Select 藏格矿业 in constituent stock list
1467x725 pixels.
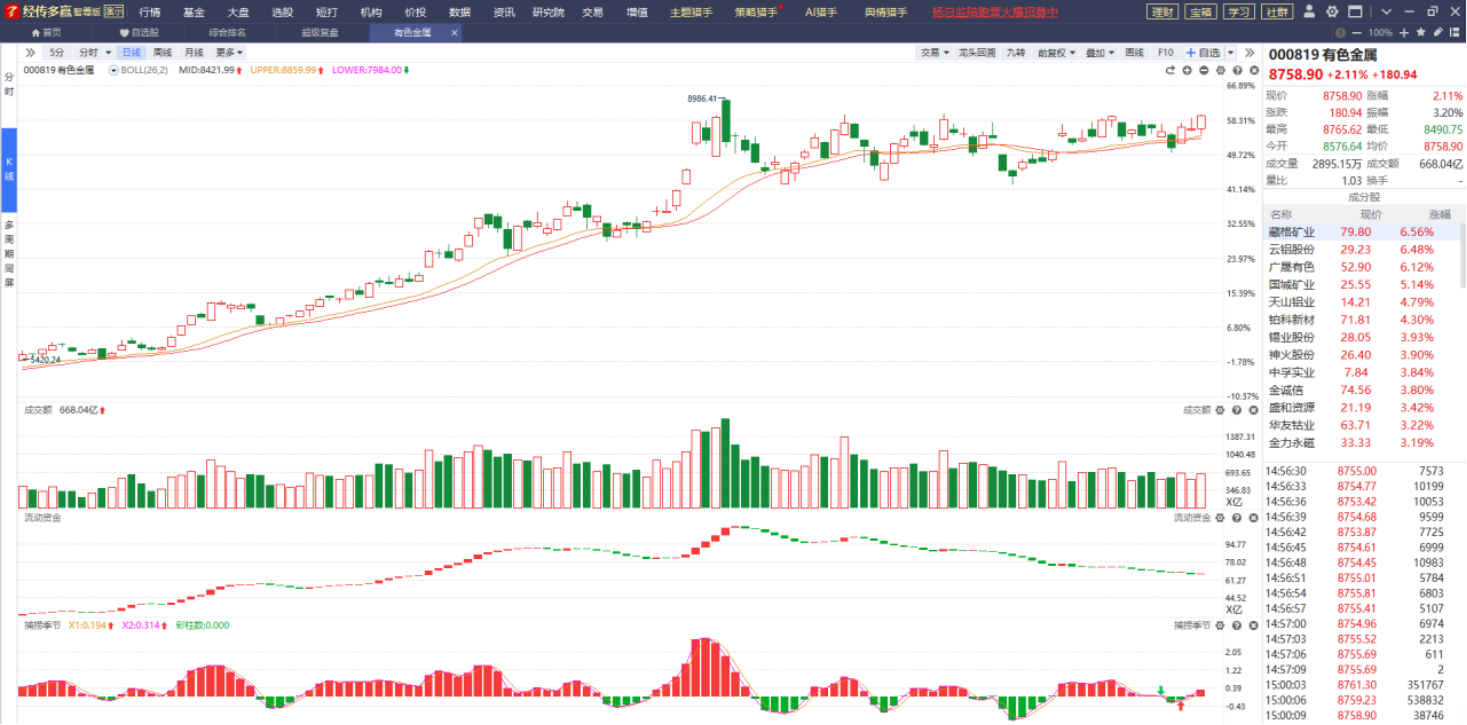(1291, 232)
